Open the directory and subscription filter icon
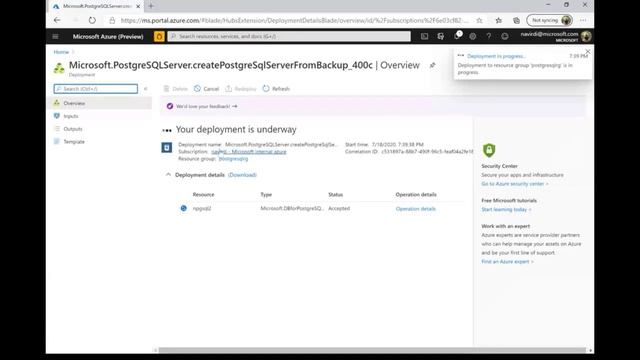 click(440, 36)
